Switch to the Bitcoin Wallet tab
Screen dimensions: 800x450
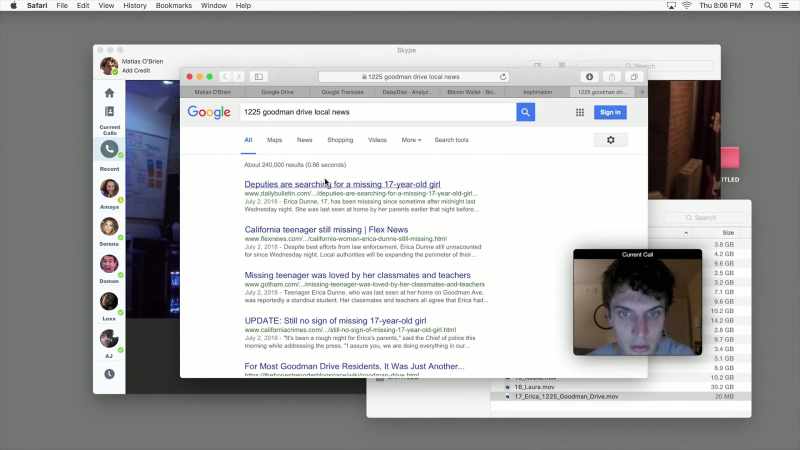click(471, 92)
